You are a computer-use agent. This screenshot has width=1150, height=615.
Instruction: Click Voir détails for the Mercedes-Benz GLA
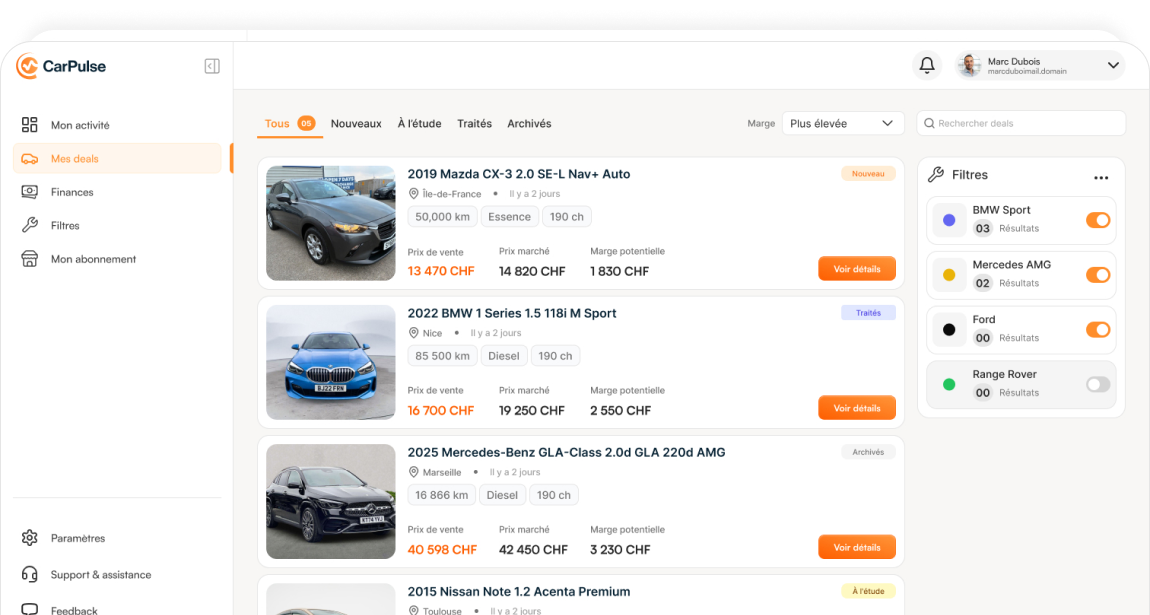857,548
